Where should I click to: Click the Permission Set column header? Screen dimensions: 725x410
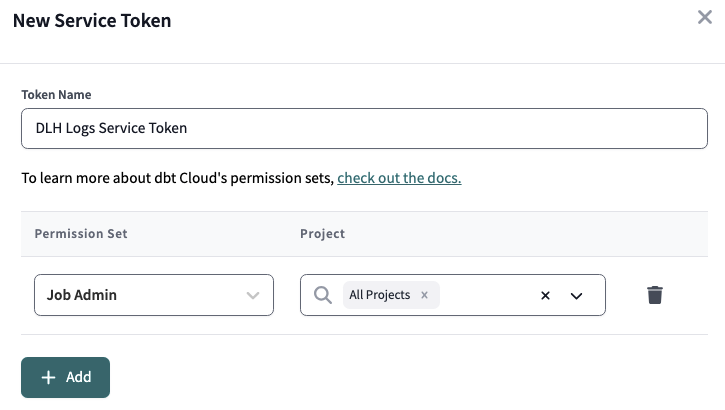pyautogui.click(x=81, y=234)
